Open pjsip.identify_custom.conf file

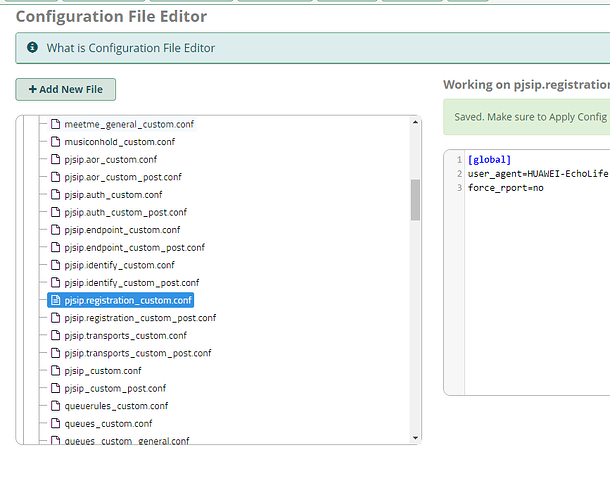119,265
